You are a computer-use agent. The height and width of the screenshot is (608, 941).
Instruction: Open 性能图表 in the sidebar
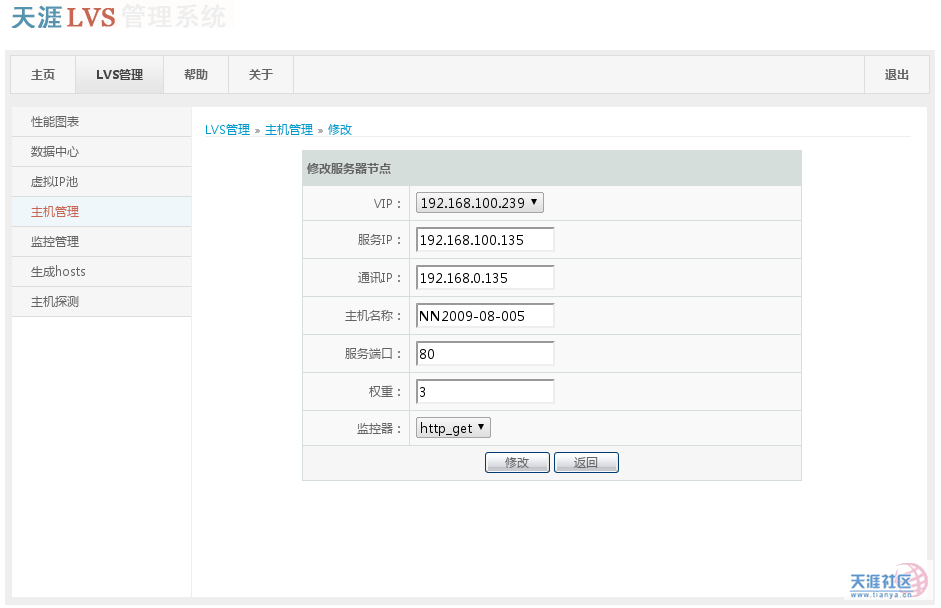point(55,122)
